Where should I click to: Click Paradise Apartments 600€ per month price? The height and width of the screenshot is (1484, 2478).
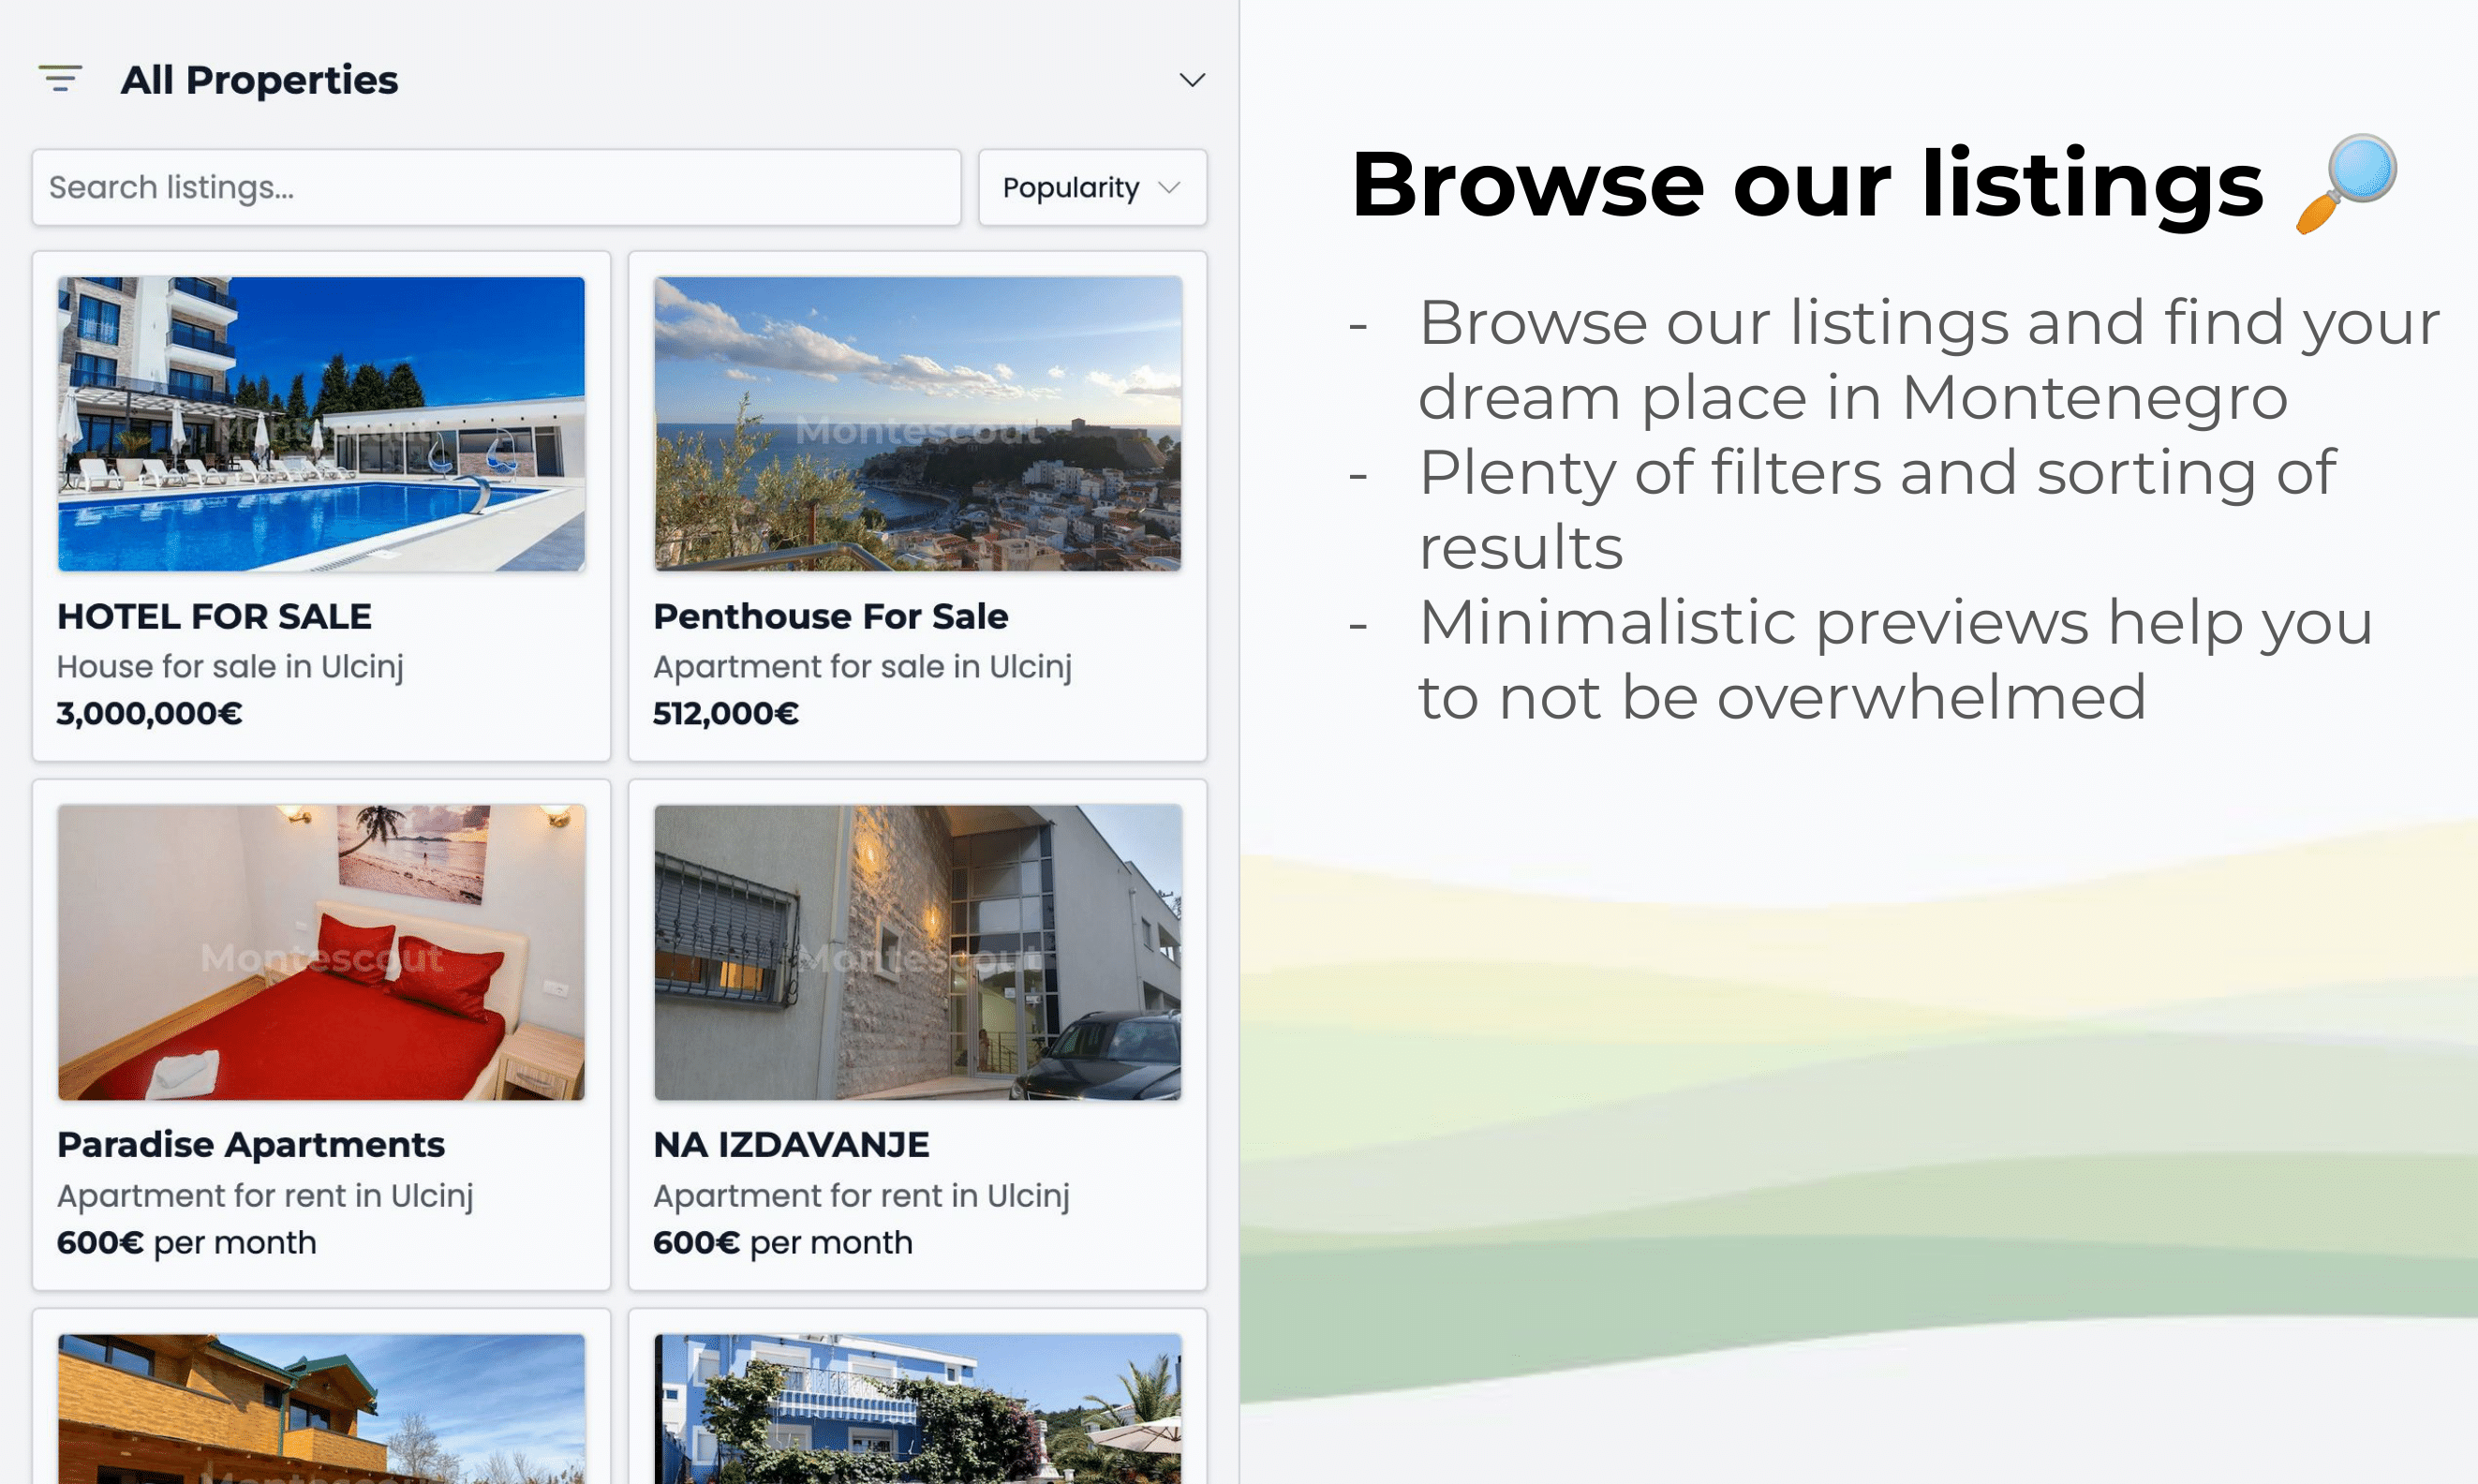(x=186, y=1242)
